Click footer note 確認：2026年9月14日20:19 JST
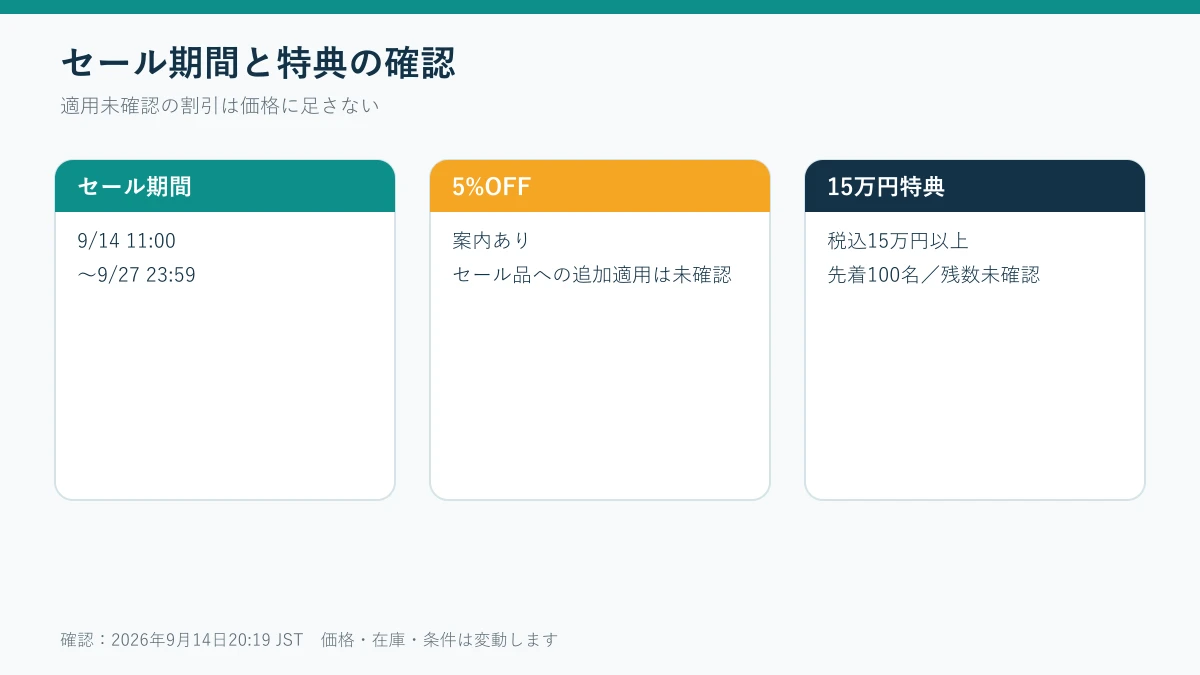The height and width of the screenshot is (675, 1200). click(x=181, y=640)
